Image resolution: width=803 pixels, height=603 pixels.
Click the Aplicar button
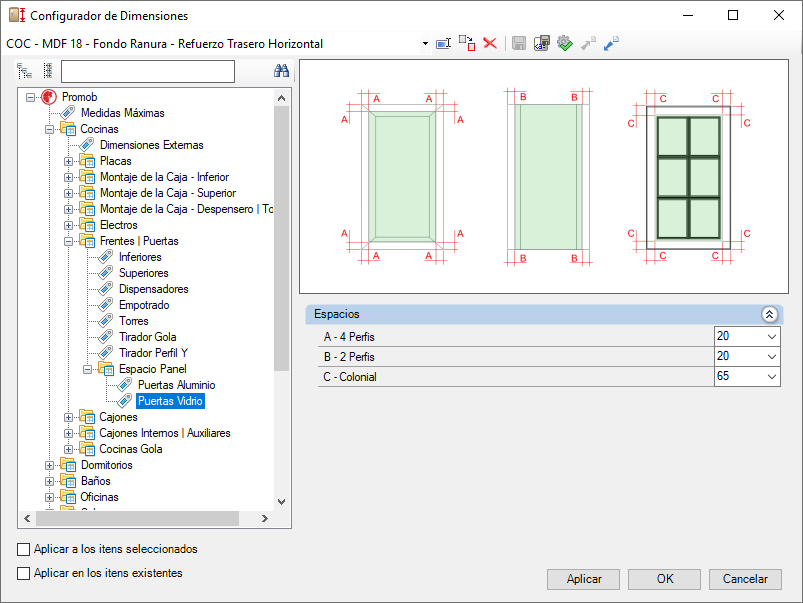pos(583,579)
